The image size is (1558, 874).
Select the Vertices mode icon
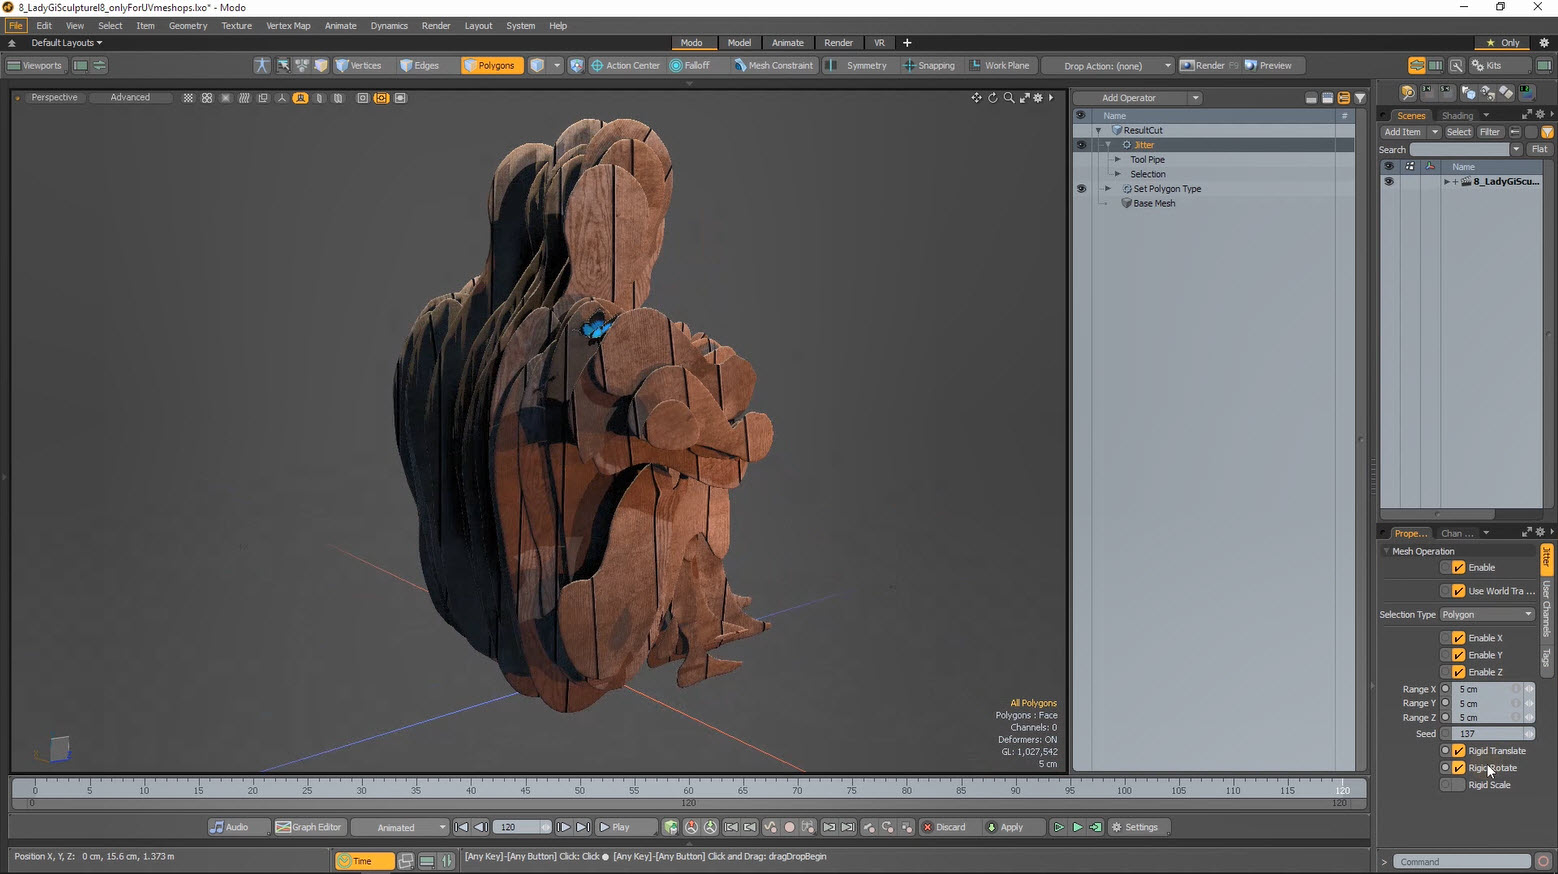tap(359, 65)
